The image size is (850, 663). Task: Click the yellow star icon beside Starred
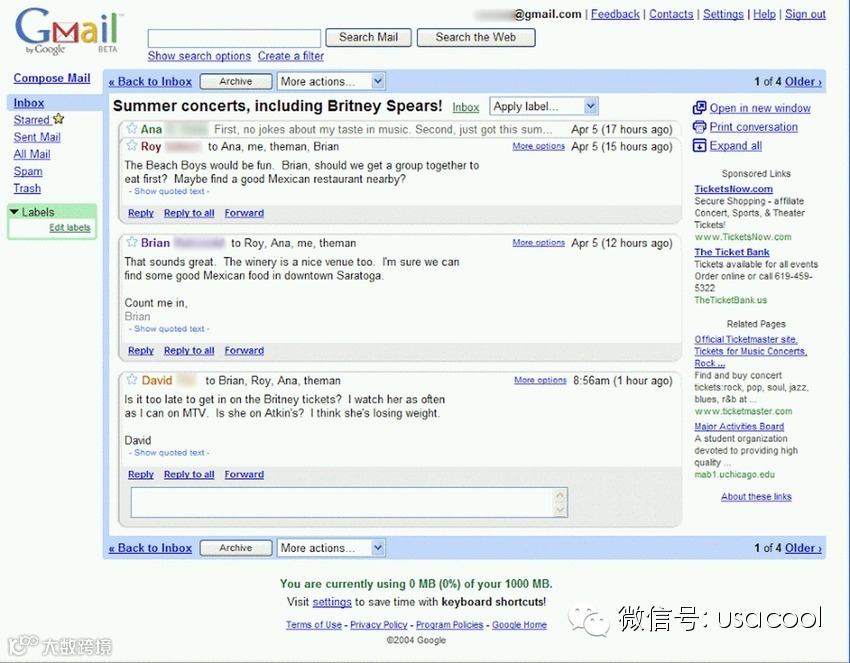pos(59,119)
